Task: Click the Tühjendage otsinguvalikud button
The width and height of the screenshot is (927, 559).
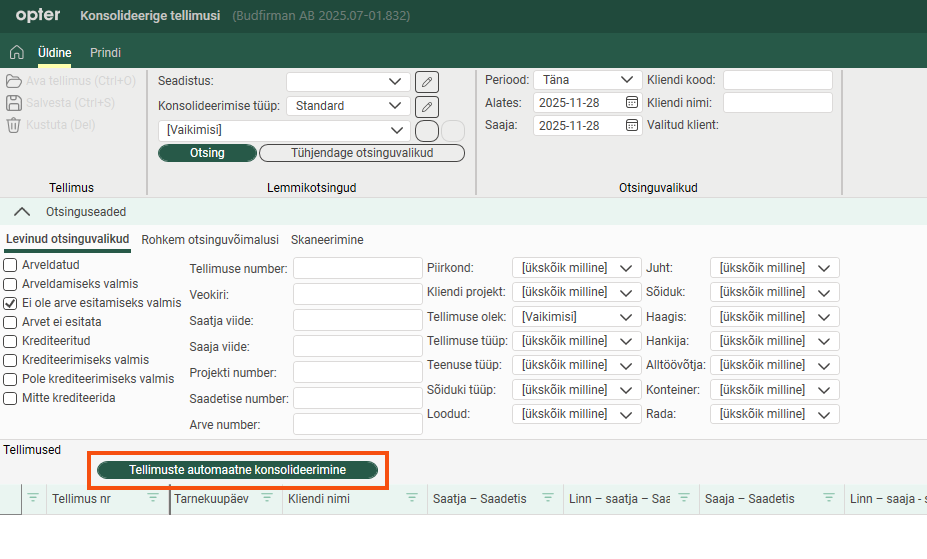Action: click(x=361, y=153)
